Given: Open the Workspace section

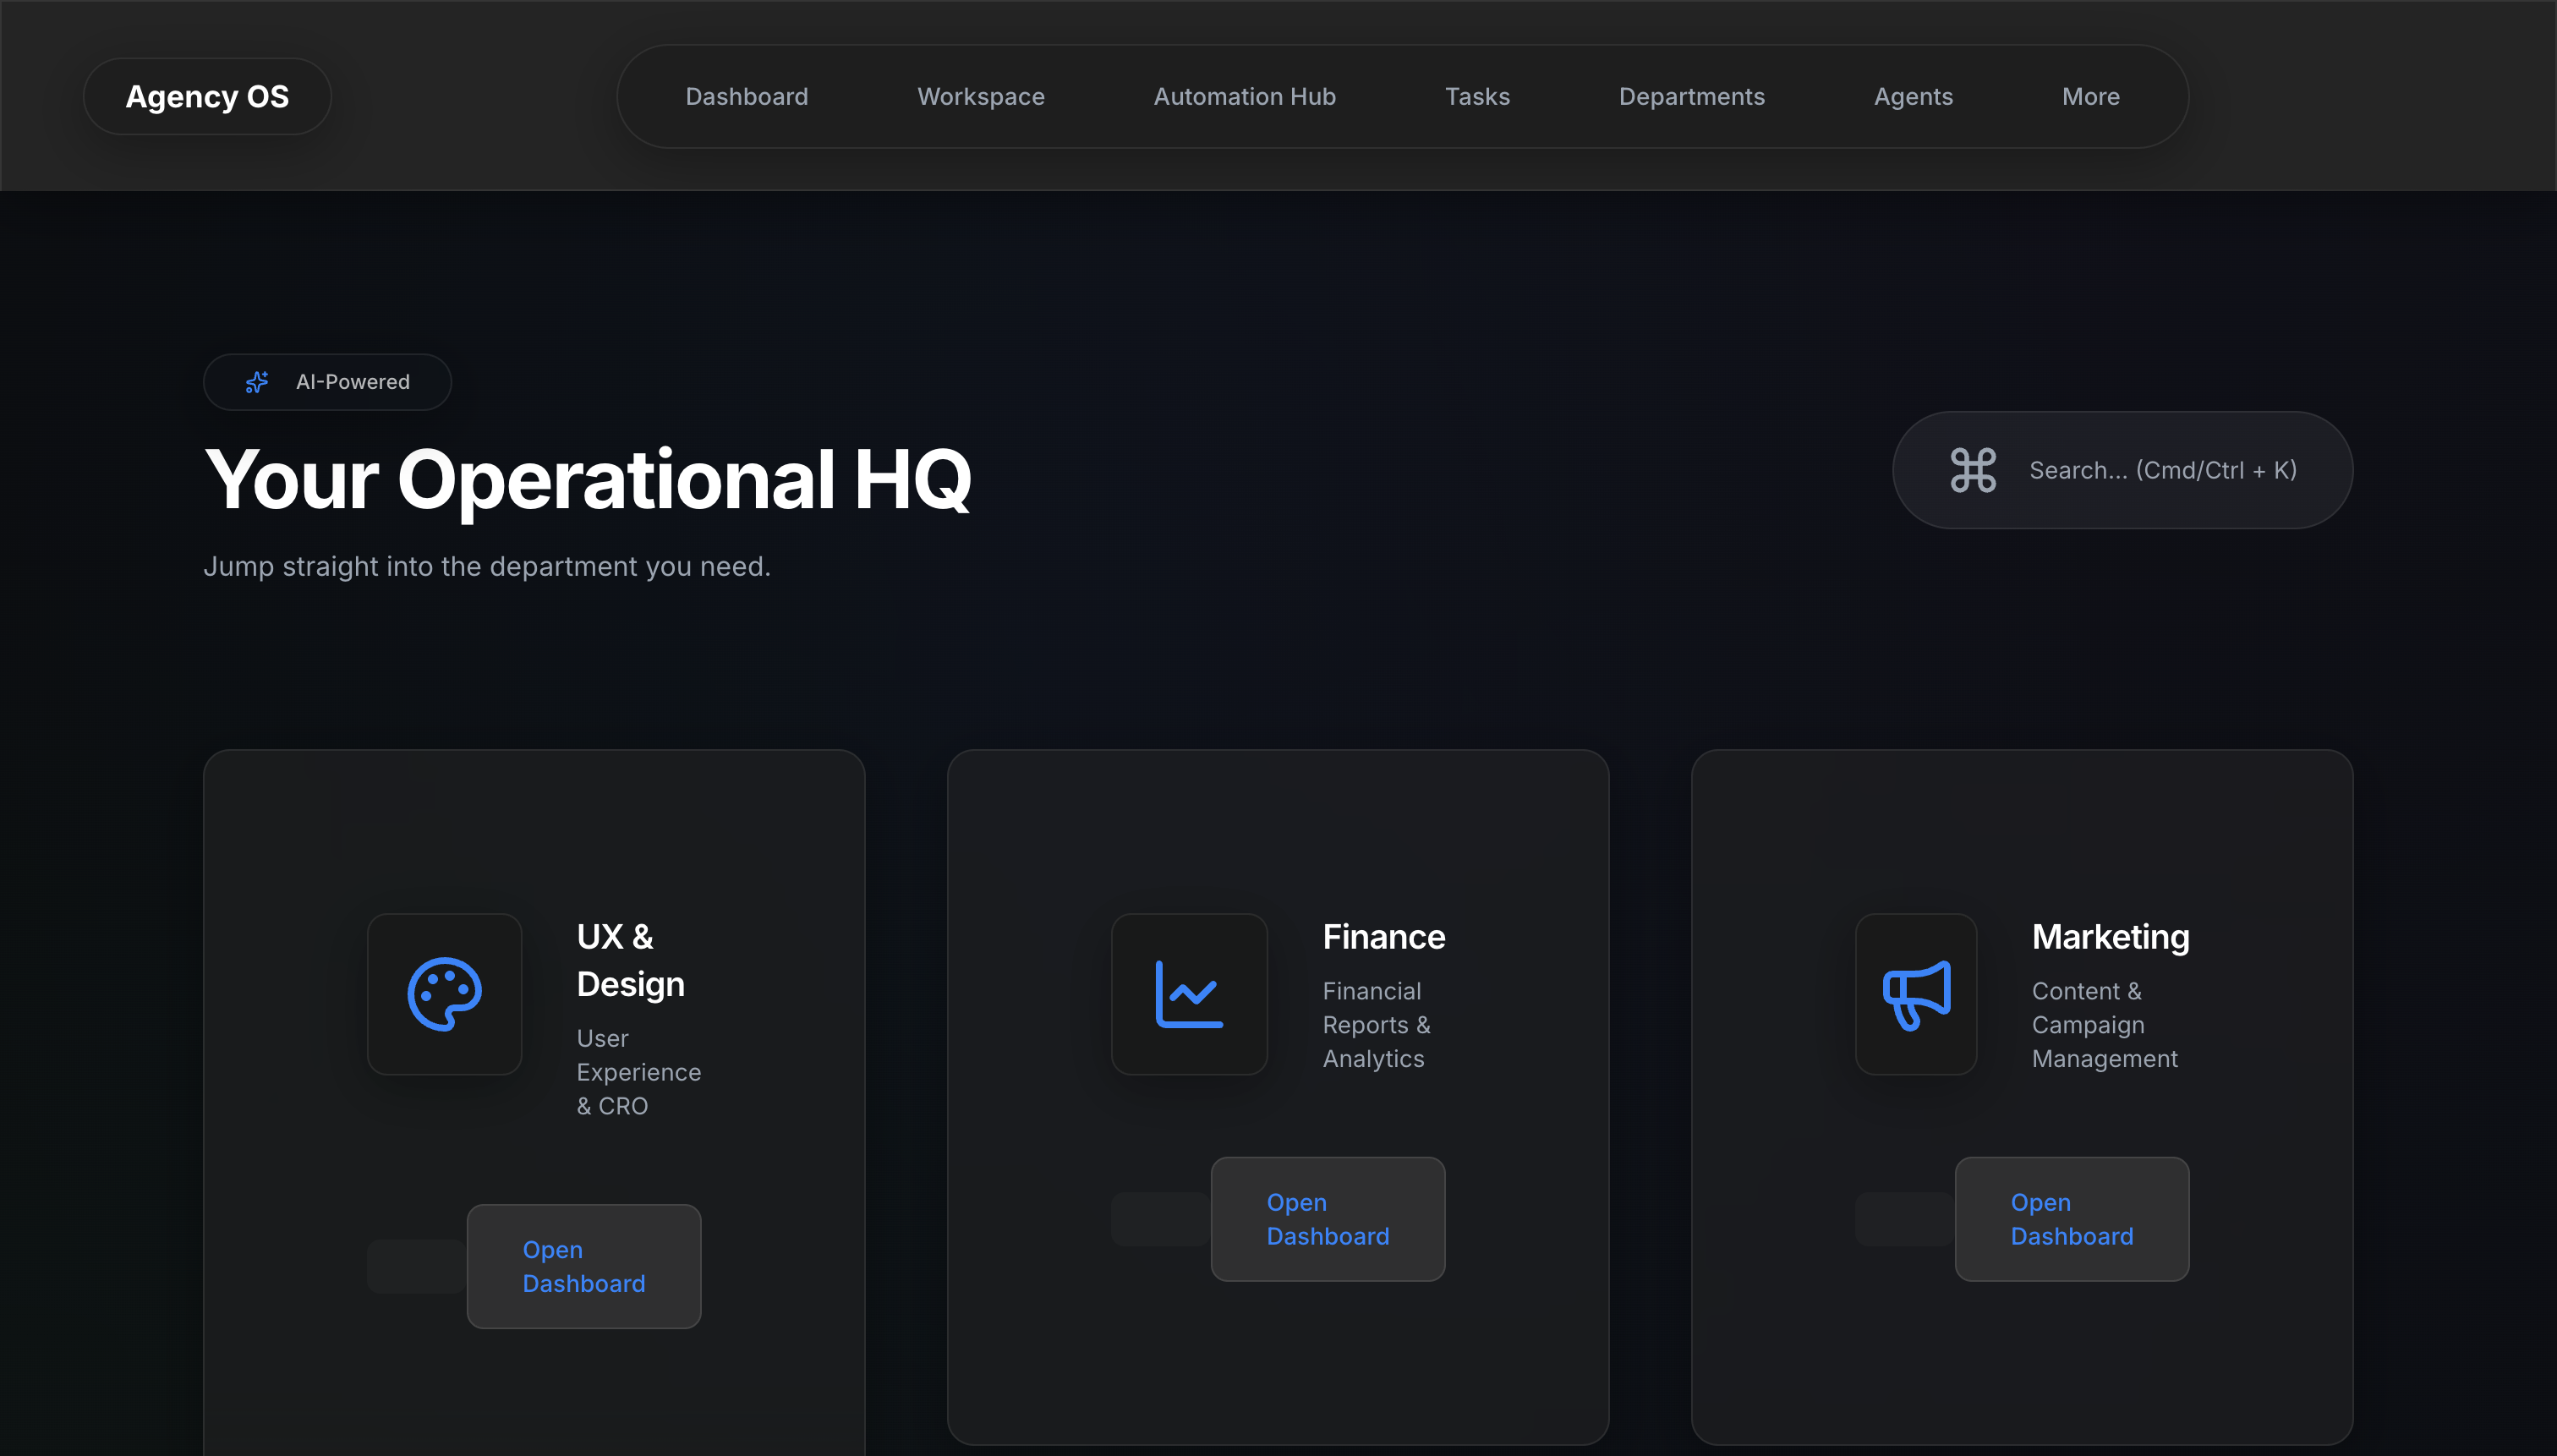Looking at the screenshot, I should click(x=980, y=96).
